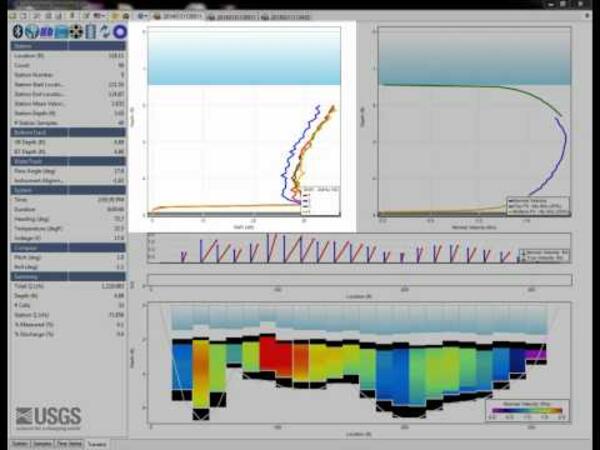Click the refresh arrows toolbar icon
This screenshot has height=450, width=600.
coord(105,32)
